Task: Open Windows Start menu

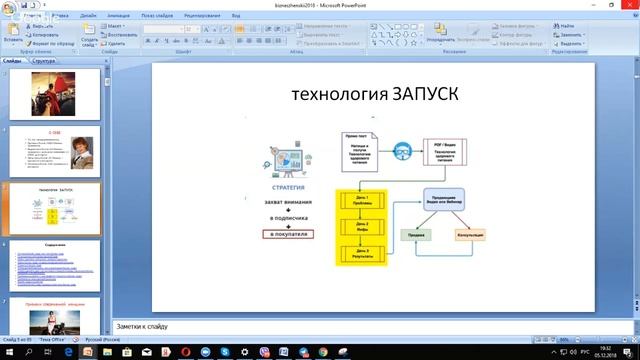Action: (x=9, y=352)
